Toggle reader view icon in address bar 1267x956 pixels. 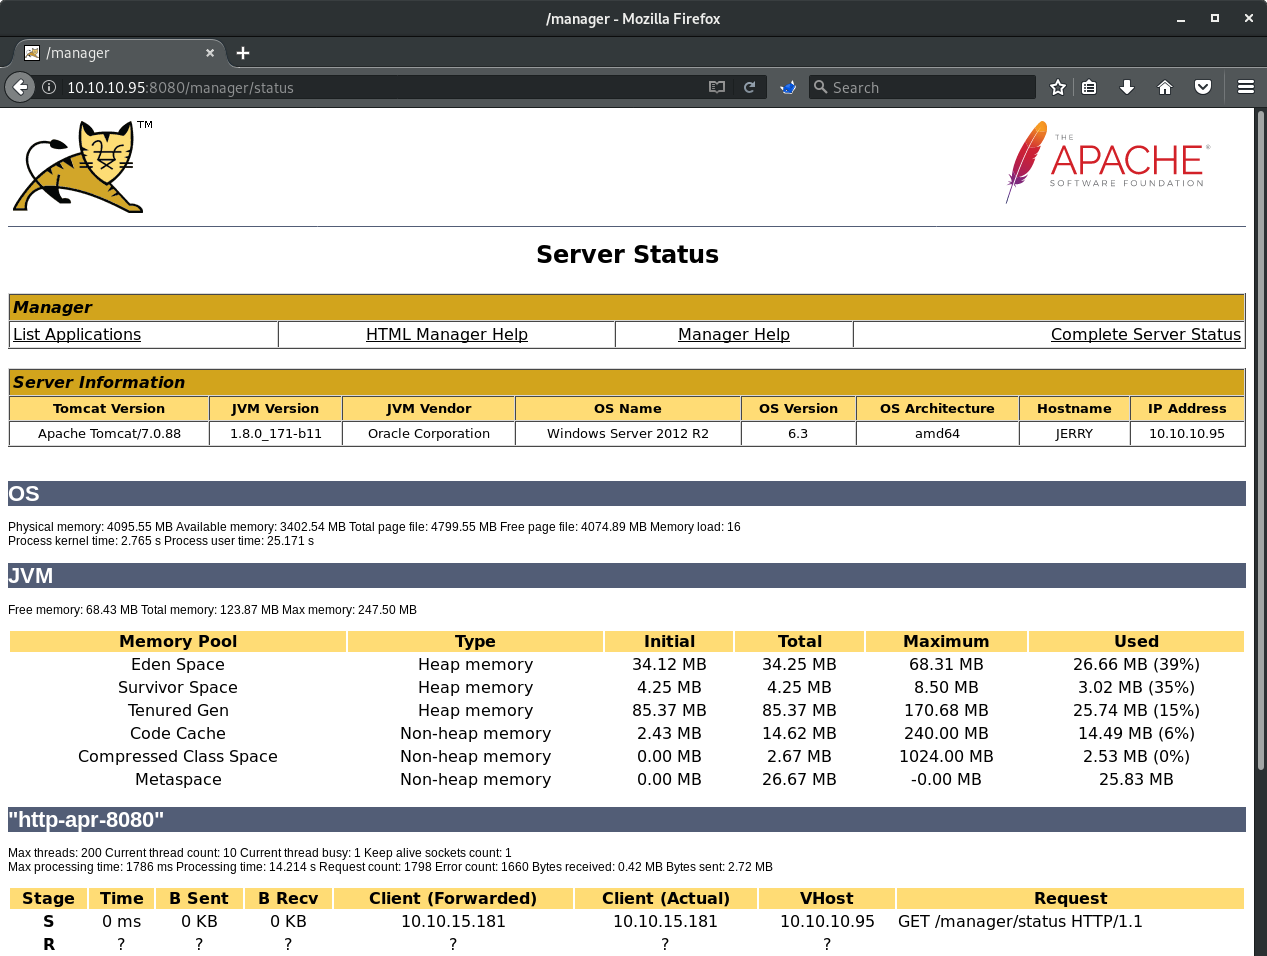click(717, 87)
